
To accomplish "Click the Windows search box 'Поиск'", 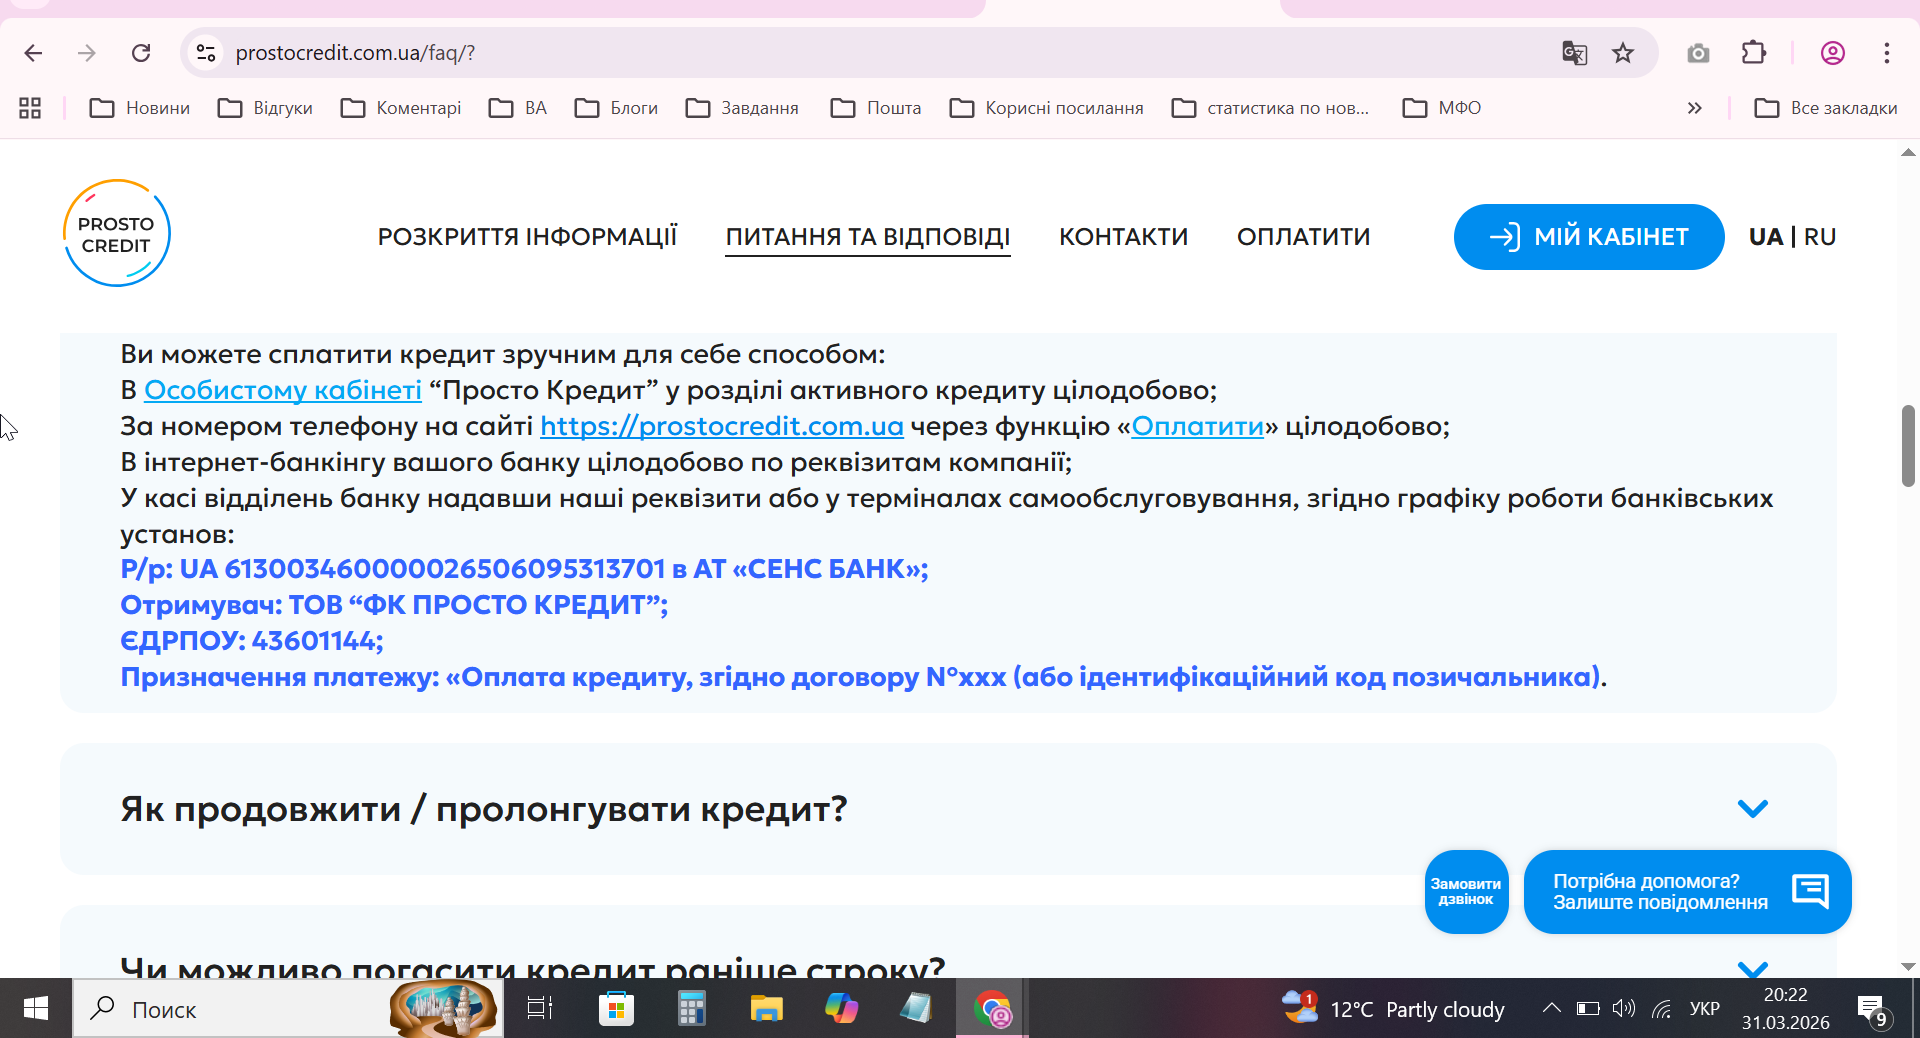I will click(x=288, y=1008).
